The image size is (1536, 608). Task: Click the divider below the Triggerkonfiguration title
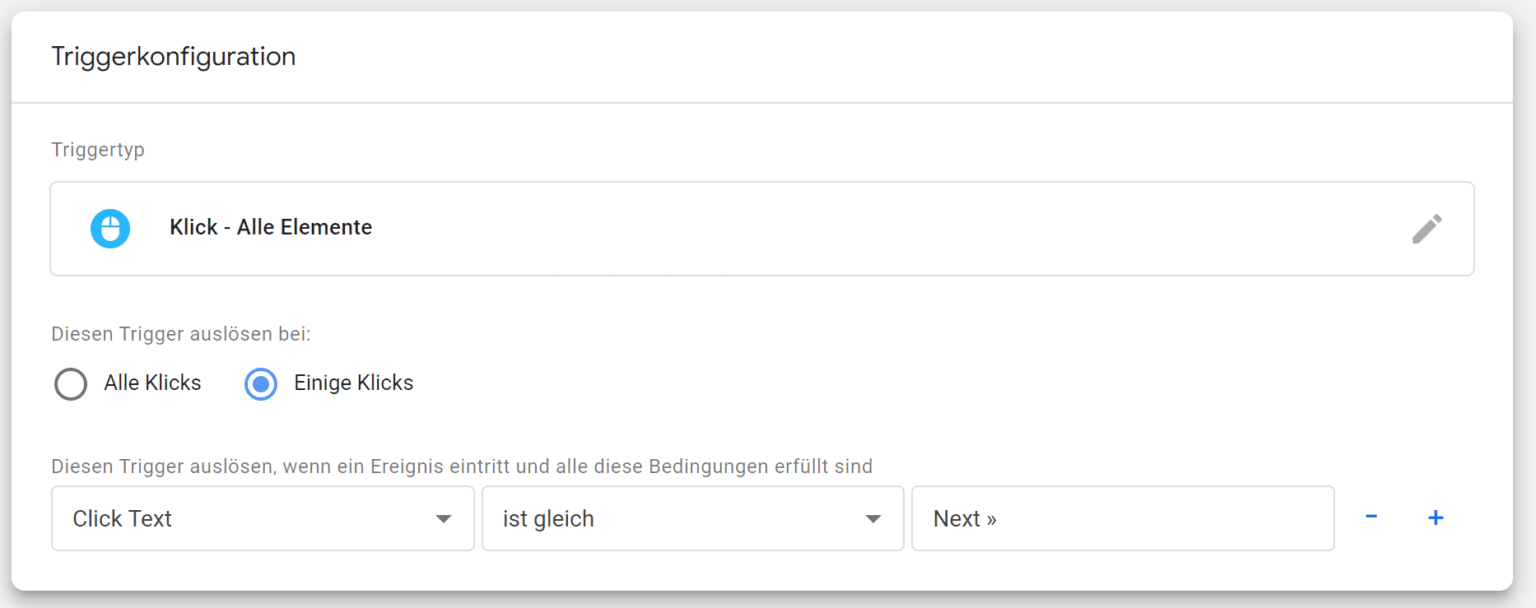(760, 103)
